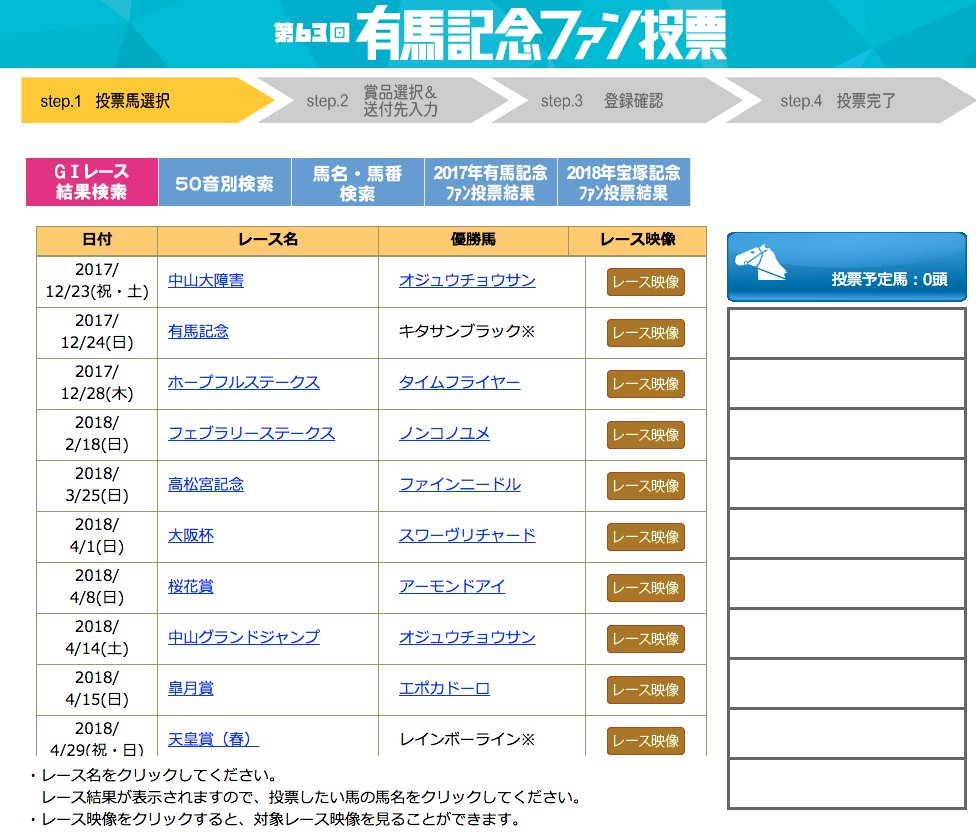Select winning horse タイムフライヤー
Viewport: 976px width, 832px height.
click(x=459, y=383)
